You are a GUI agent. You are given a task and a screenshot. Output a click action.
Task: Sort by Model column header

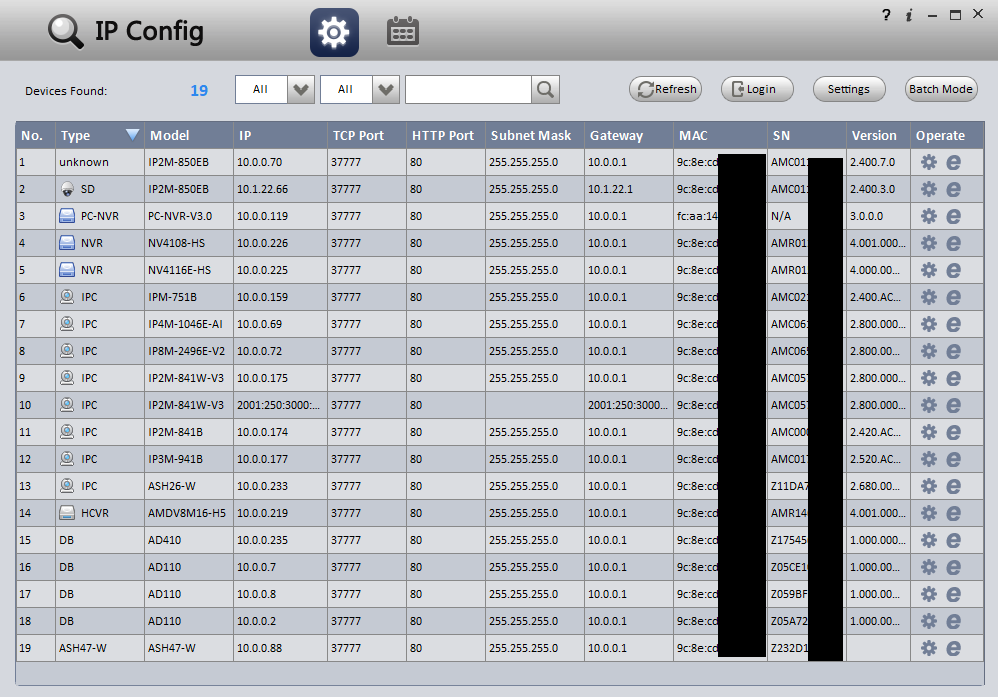[x=189, y=136]
